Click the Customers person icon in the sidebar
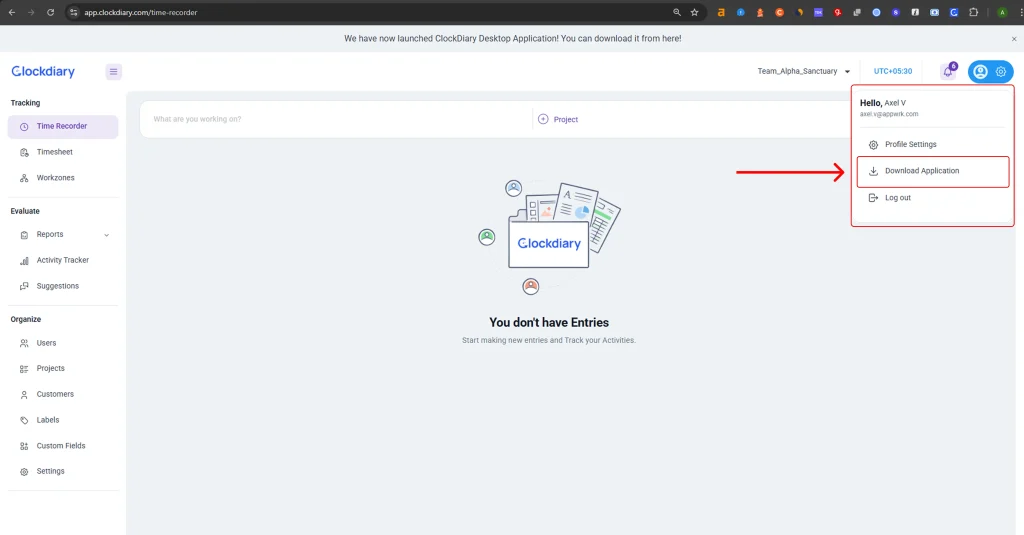The height and width of the screenshot is (535, 1024). (x=24, y=395)
